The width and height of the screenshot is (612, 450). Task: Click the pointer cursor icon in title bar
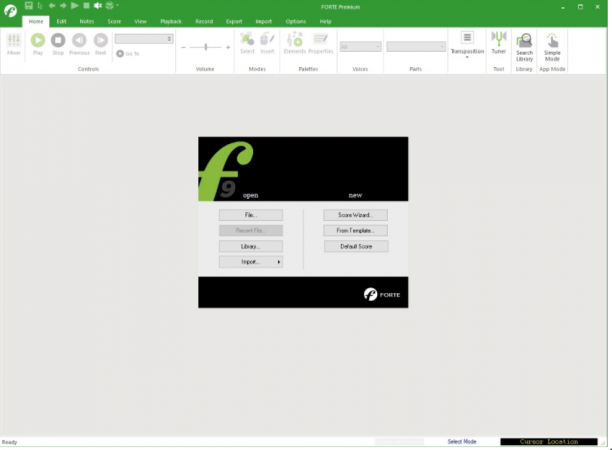40,5
